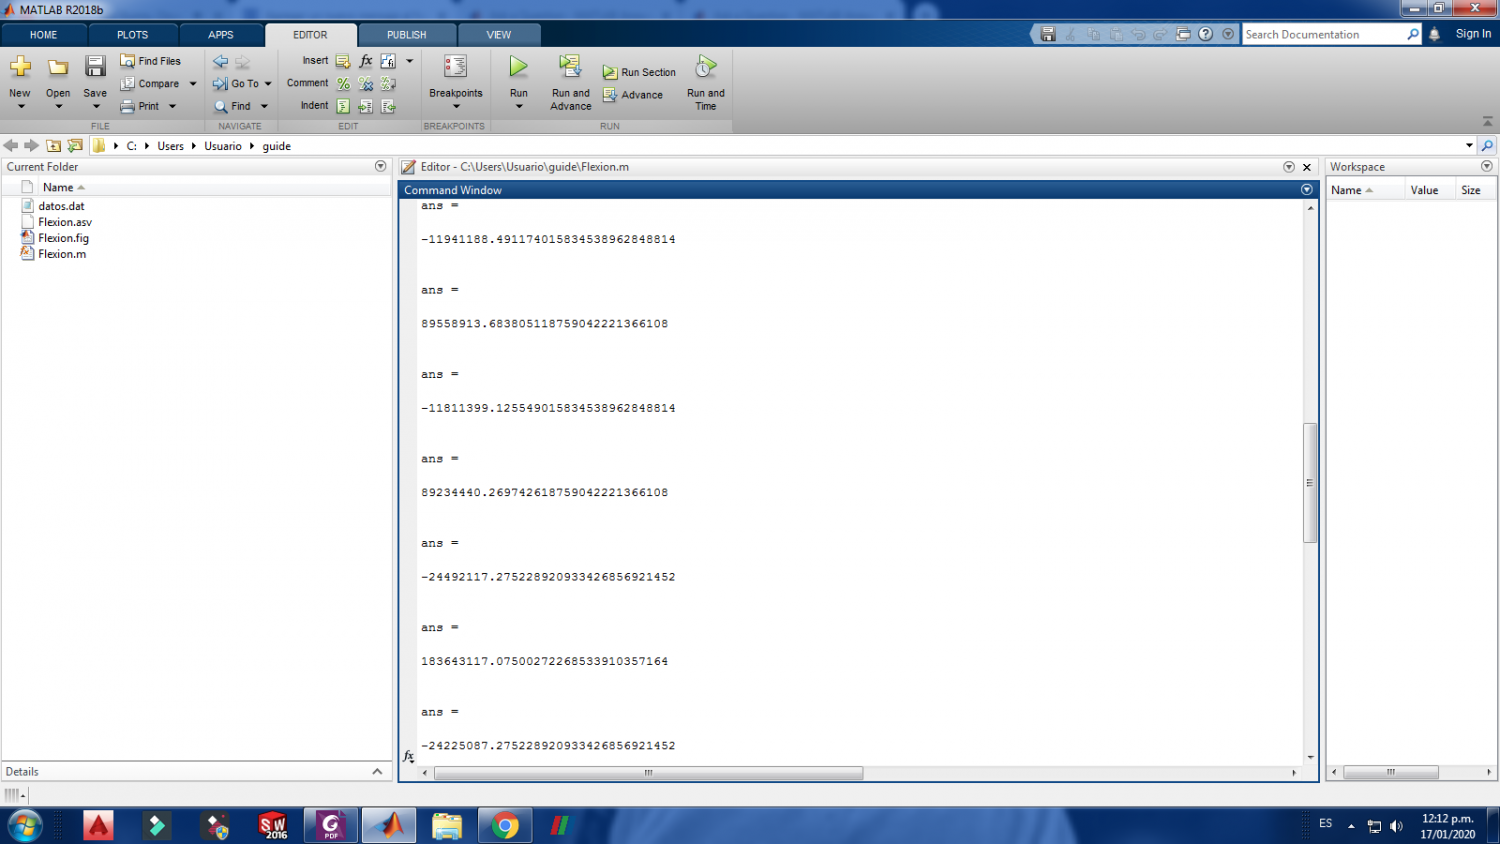Image resolution: width=1500 pixels, height=844 pixels.
Task: Click Command Window horizontal scrollbar thumb
Action: 648,773
